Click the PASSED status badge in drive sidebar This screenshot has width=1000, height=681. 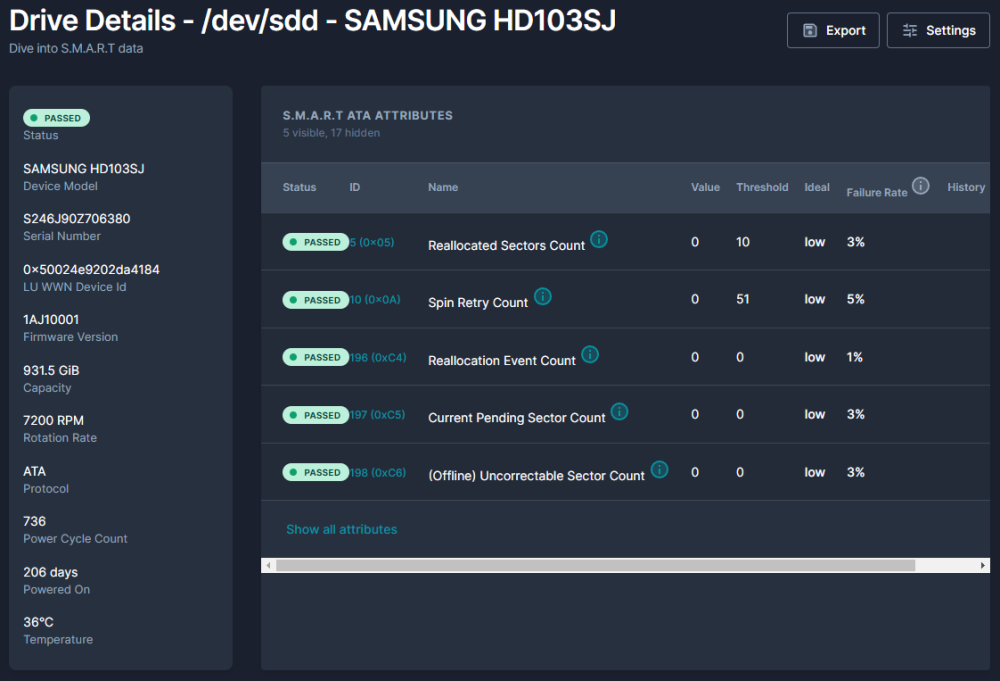point(57,118)
